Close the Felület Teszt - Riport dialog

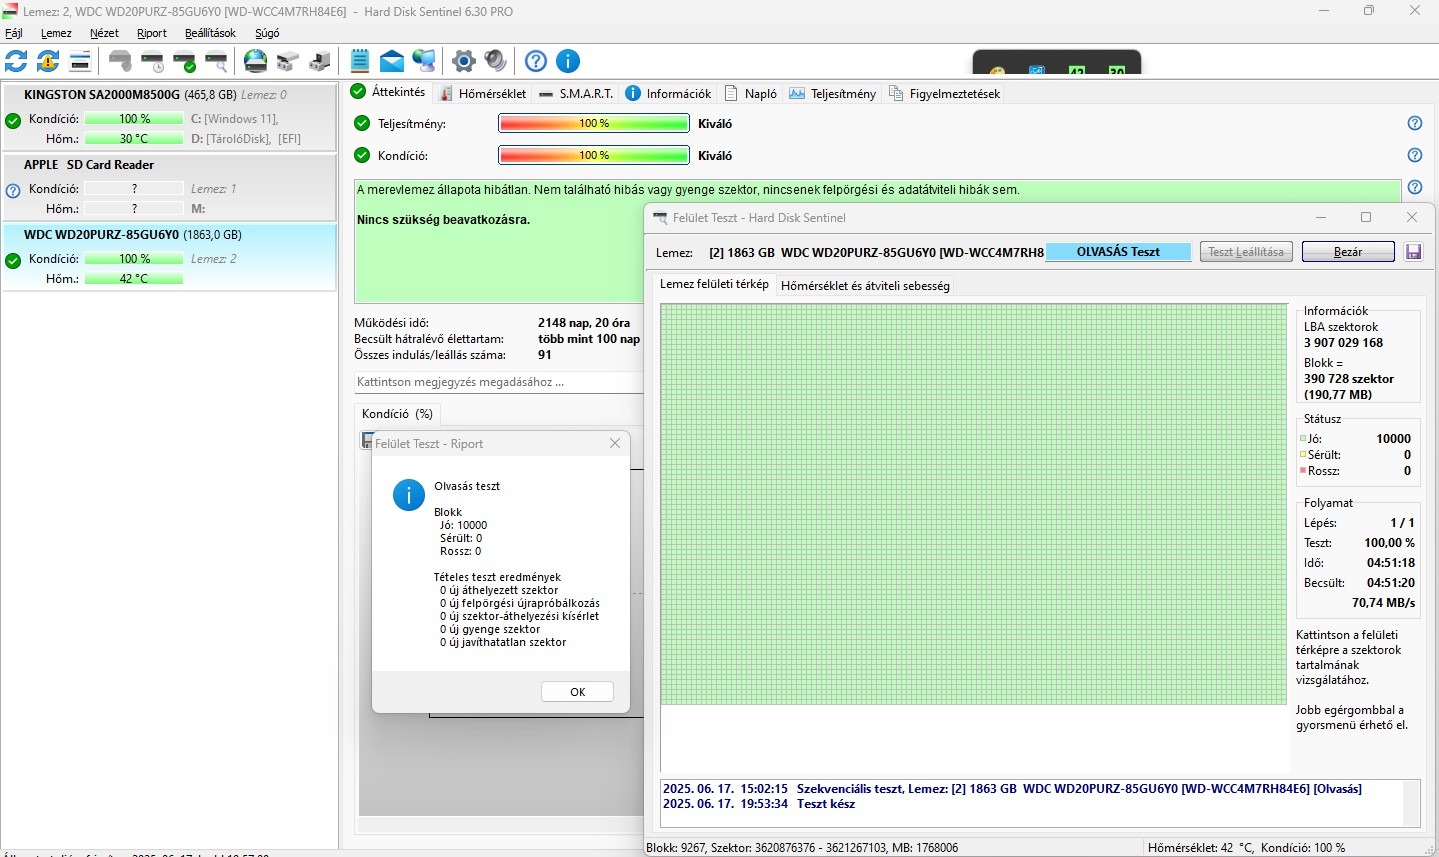(x=615, y=443)
